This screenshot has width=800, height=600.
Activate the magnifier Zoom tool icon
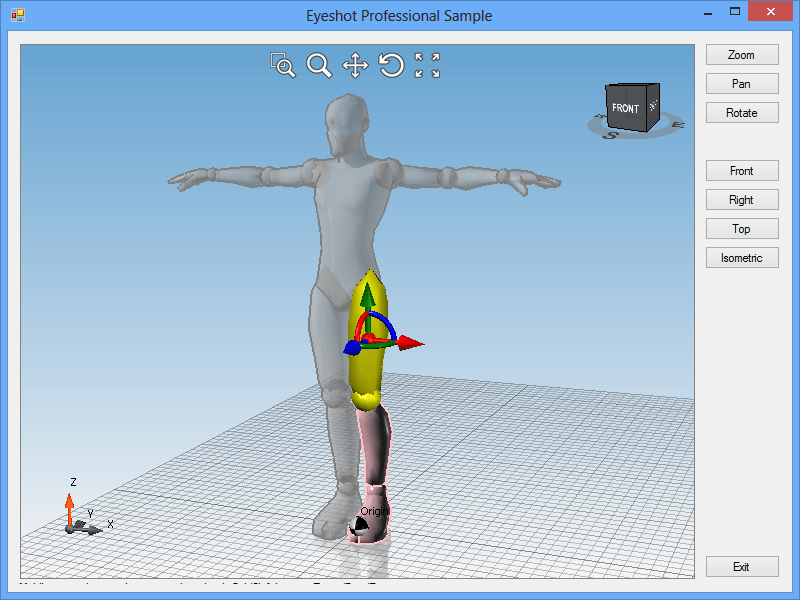(319, 66)
